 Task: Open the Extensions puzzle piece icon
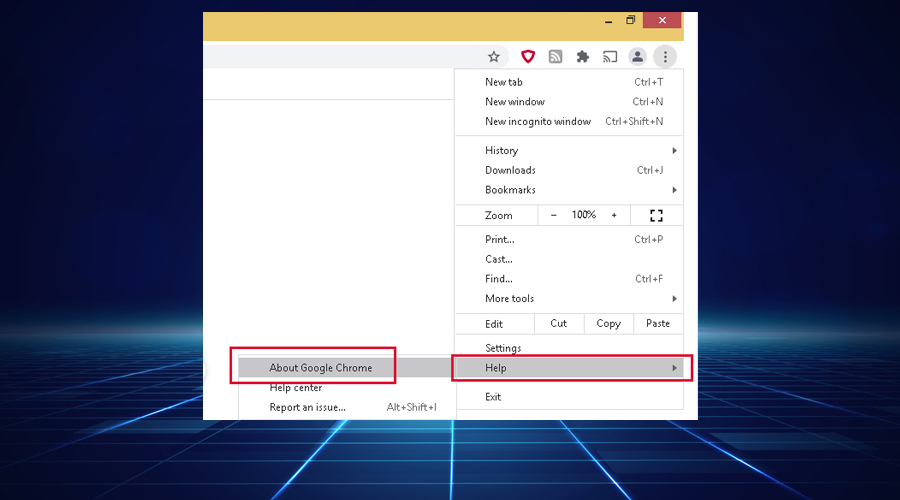[x=583, y=57]
